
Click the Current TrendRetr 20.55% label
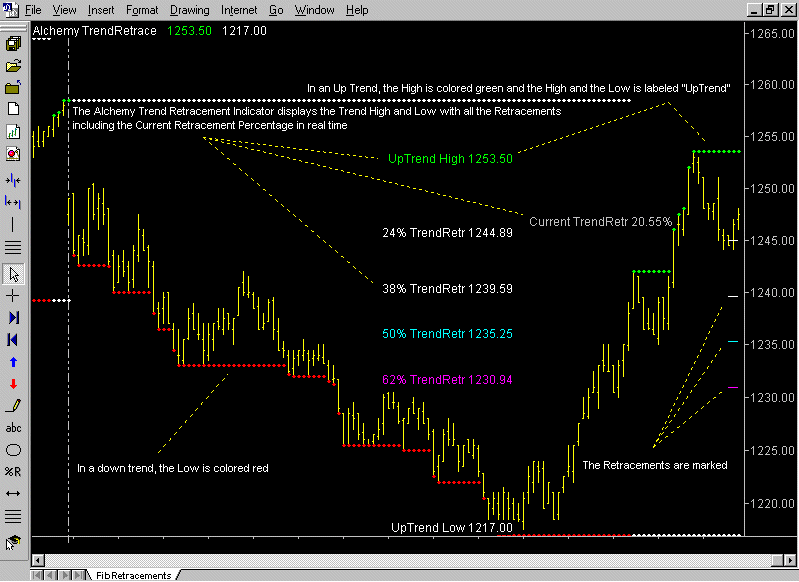click(x=600, y=222)
